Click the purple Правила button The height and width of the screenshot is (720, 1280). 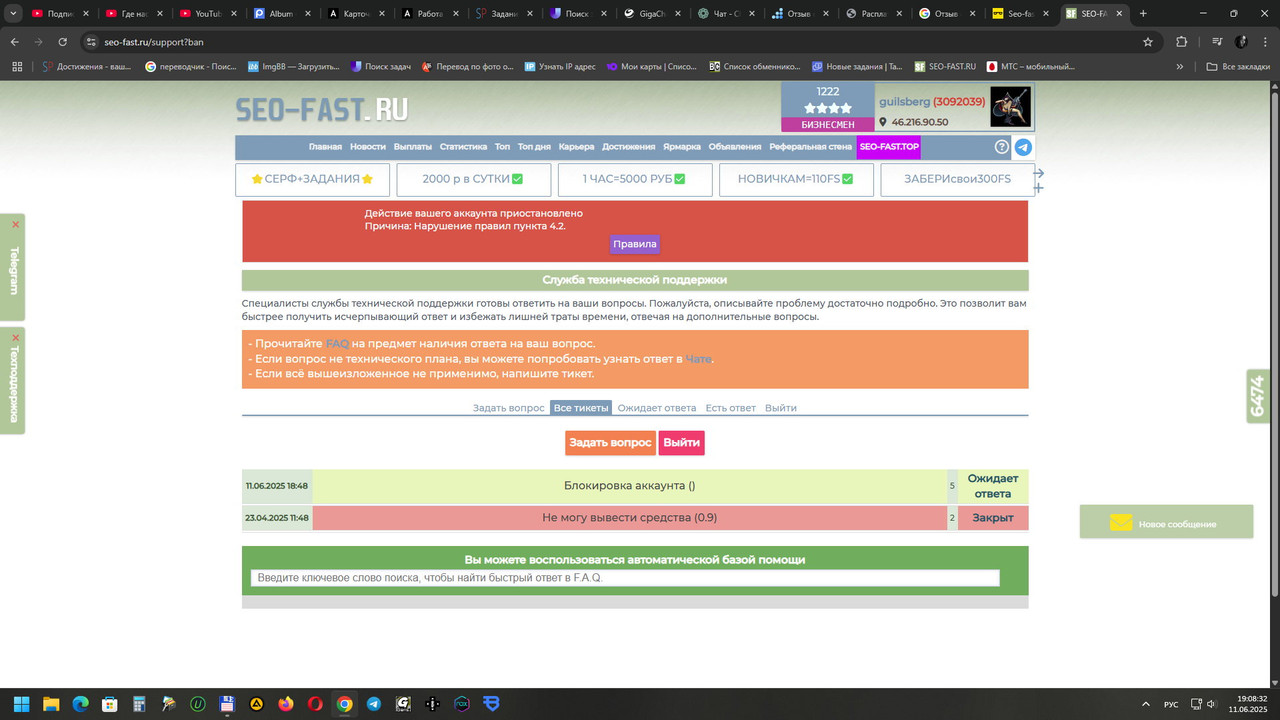(635, 244)
